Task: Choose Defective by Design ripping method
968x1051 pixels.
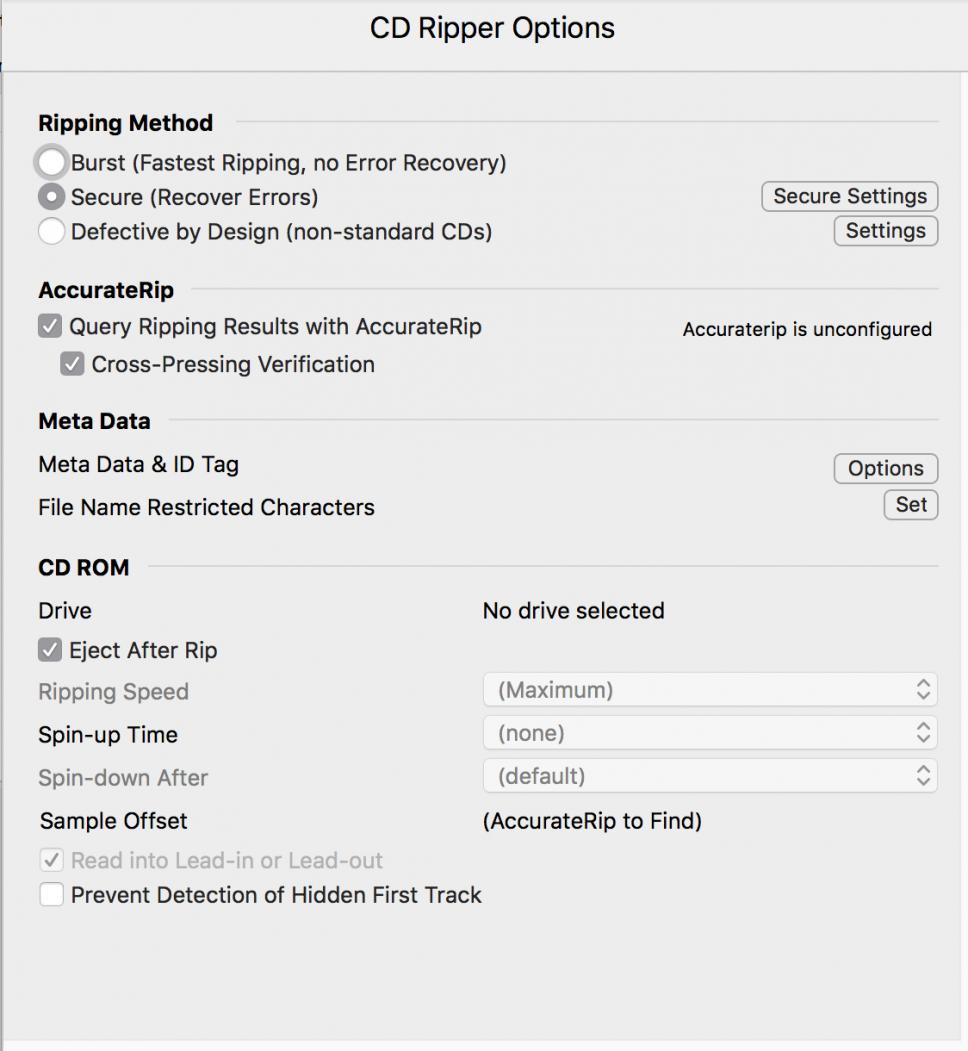Action: coord(52,232)
